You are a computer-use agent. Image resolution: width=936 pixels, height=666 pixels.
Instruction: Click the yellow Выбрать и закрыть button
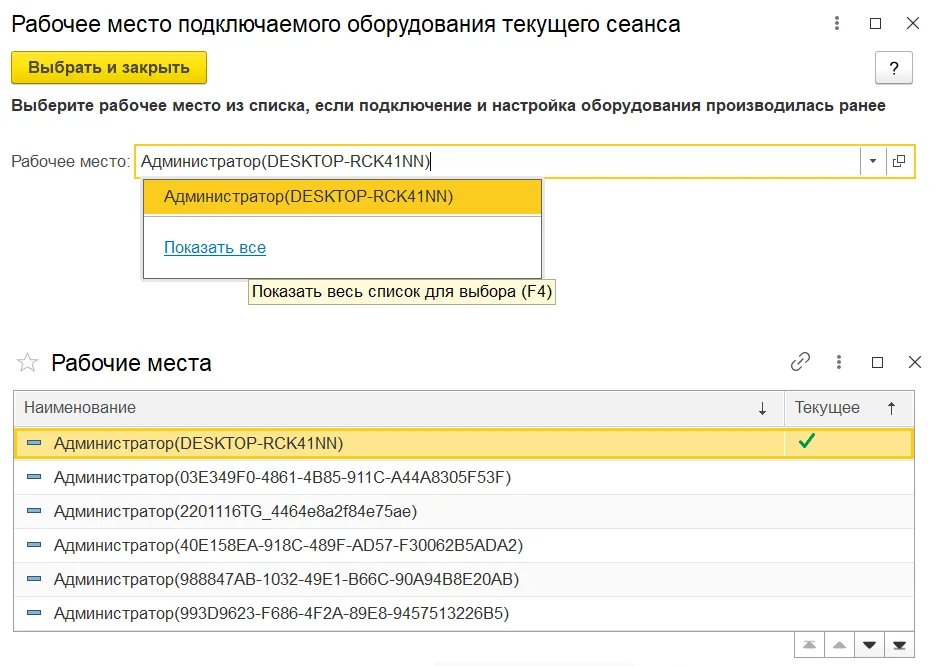click(109, 67)
